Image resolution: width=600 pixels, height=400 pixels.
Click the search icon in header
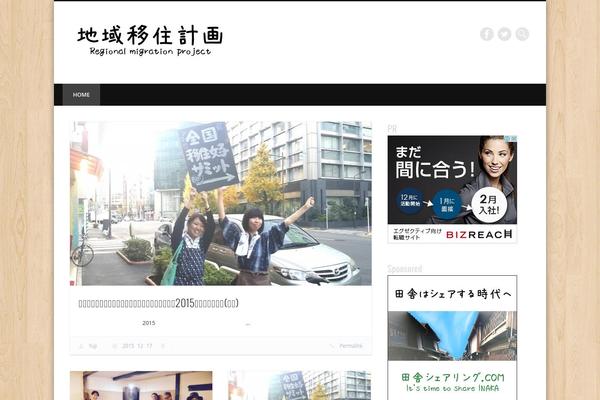coord(522,34)
